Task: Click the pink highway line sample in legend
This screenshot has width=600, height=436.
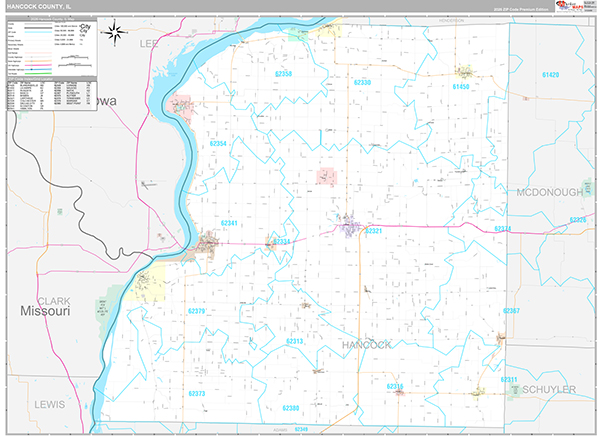Action: click(x=38, y=65)
